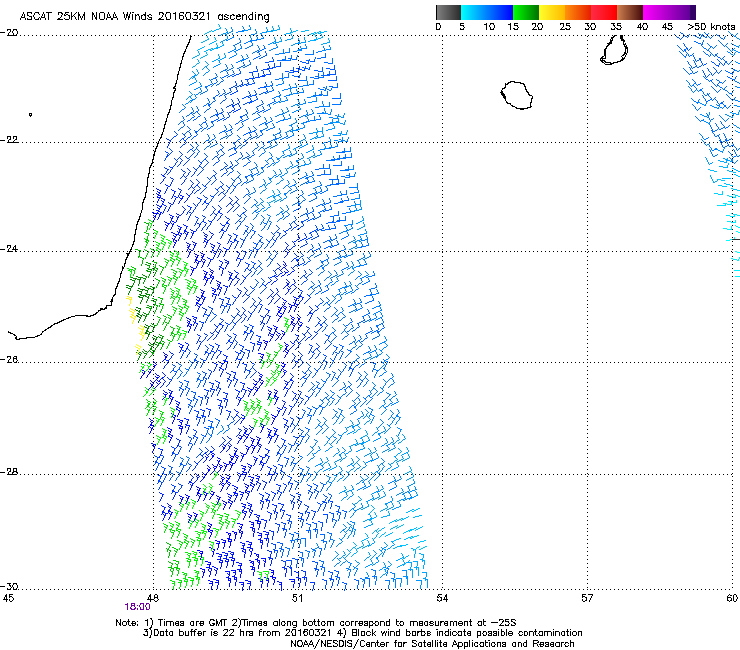Click the title 'ASCAT 25KM NOAA Winds 20160321 ascending'
Viewport: 740px width, 650px height.
click(x=144, y=16)
